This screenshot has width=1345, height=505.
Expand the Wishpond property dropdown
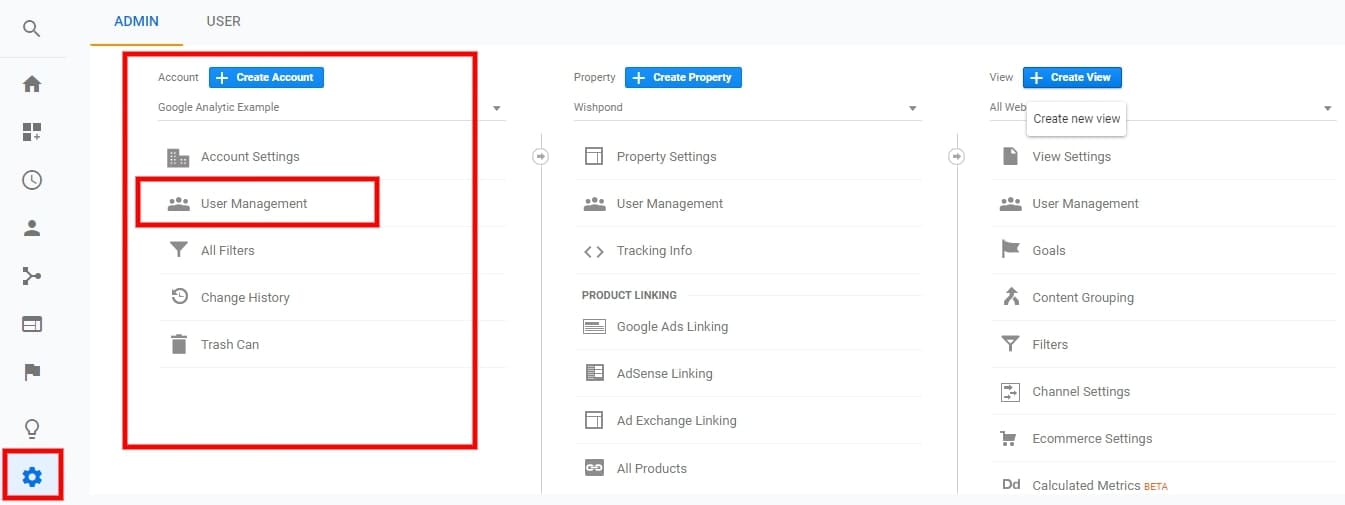click(x=912, y=108)
